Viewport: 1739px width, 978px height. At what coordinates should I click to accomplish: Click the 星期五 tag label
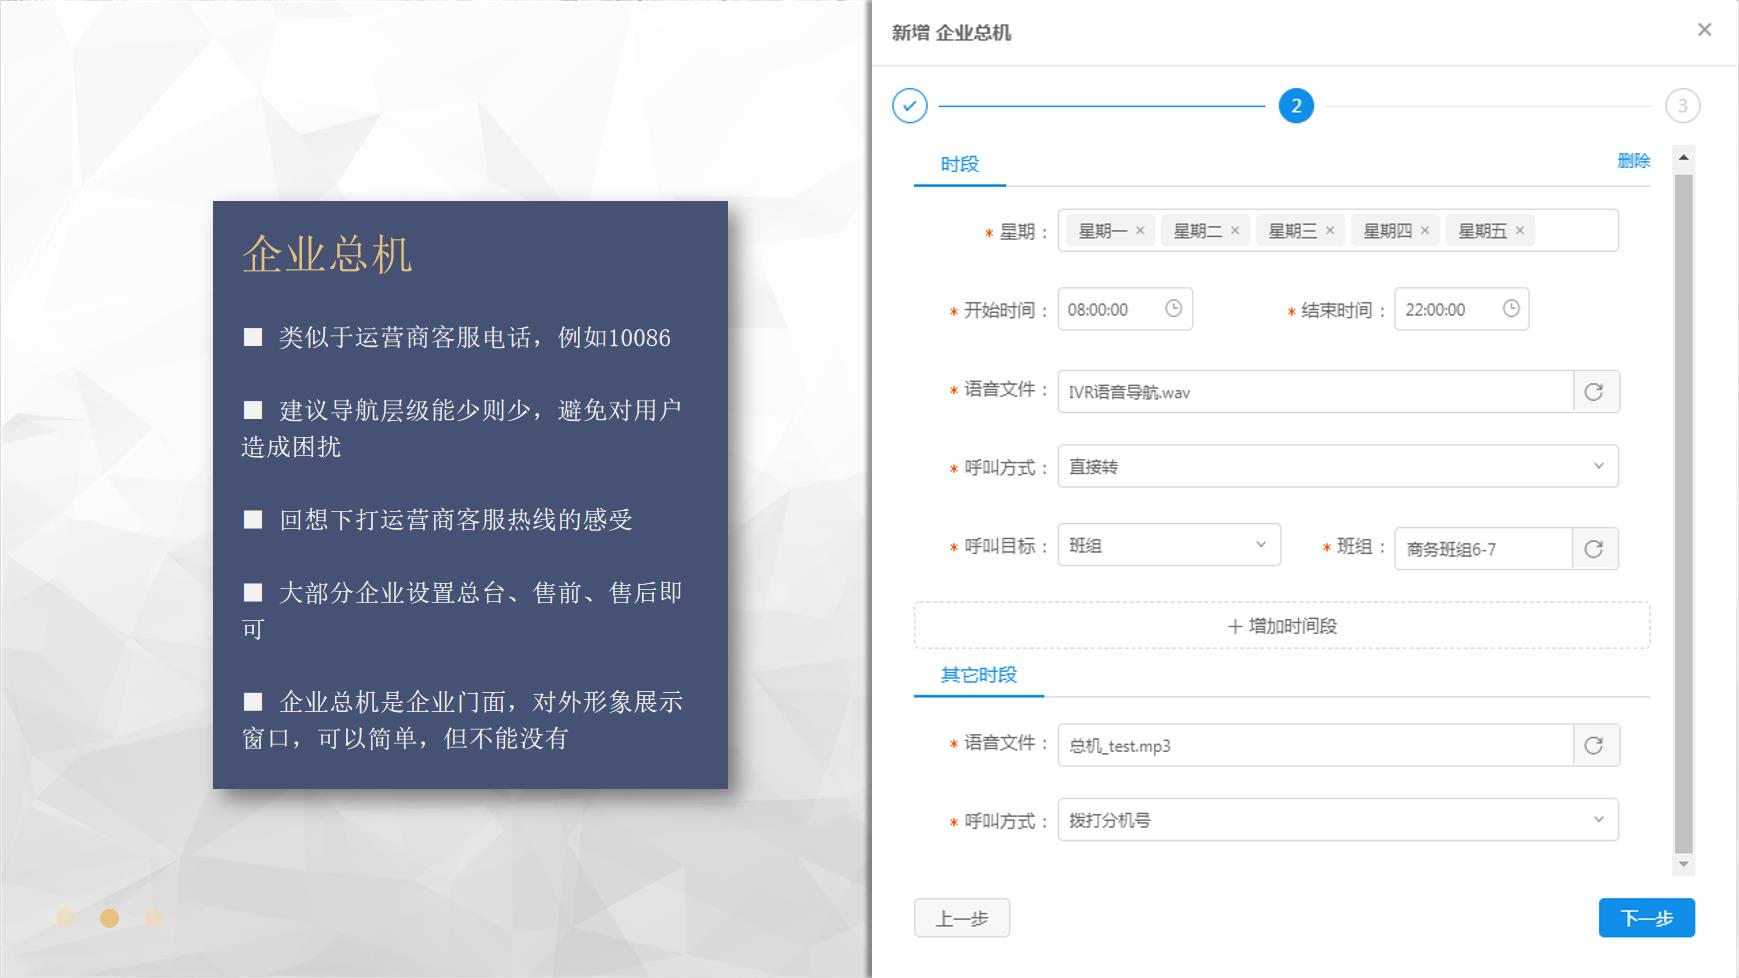1482,231
